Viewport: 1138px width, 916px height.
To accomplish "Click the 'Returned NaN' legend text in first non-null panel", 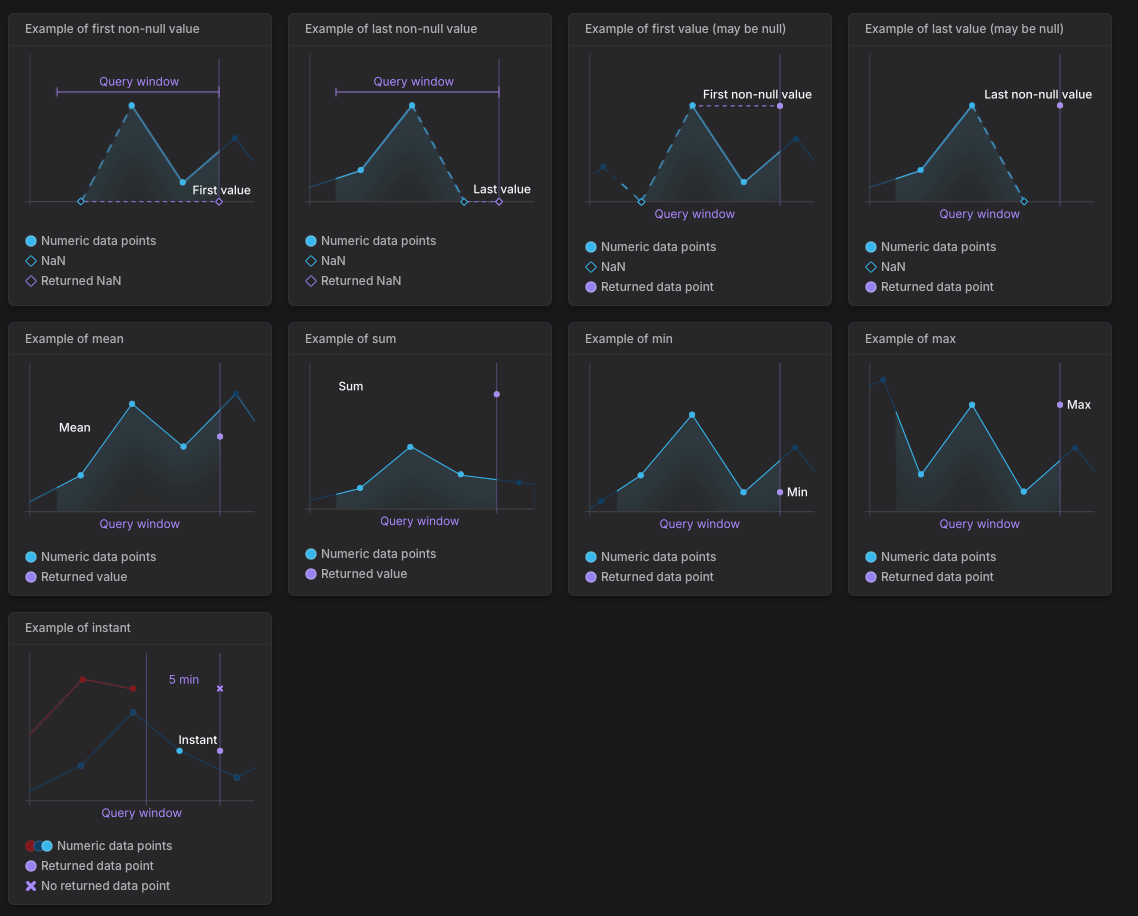I will point(81,281).
